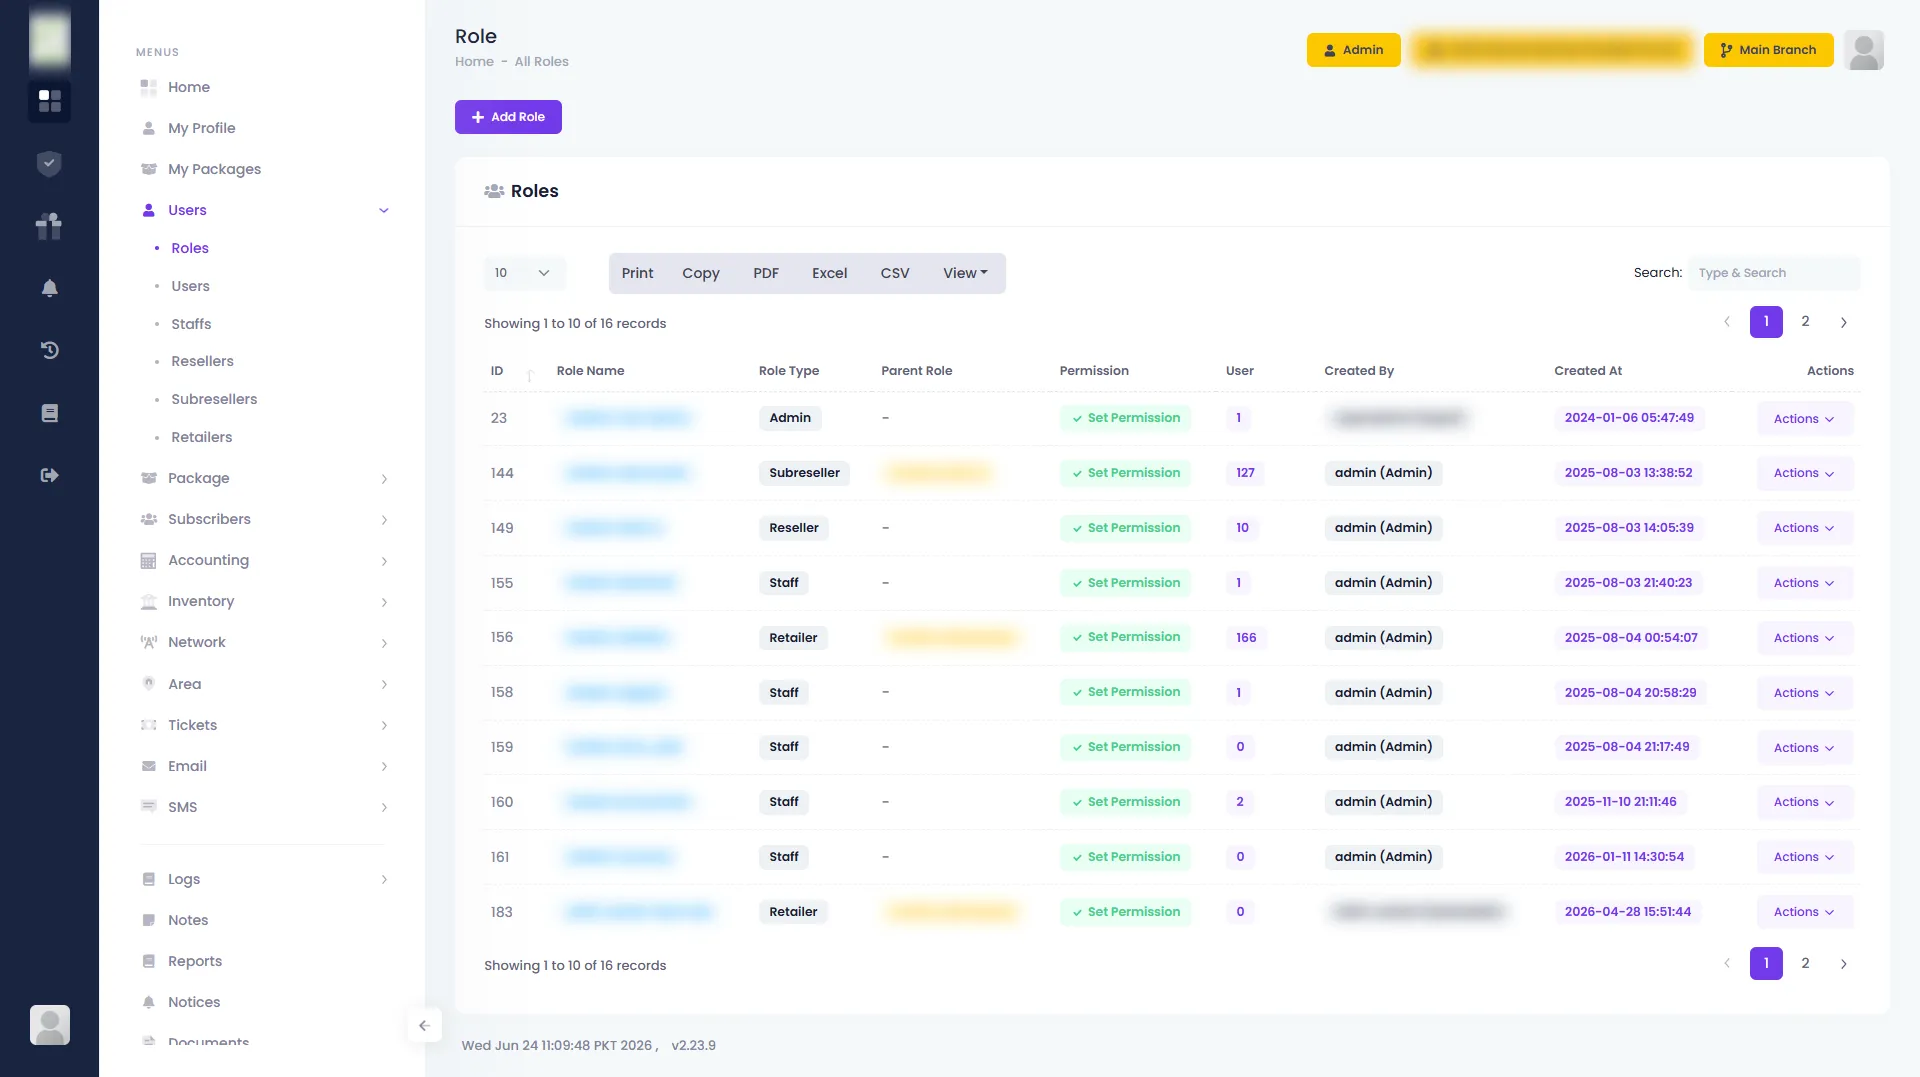This screenshot has height=1077, width=1920.
Task: Go to page 2 in top pagination
Action: (1805, 322)
